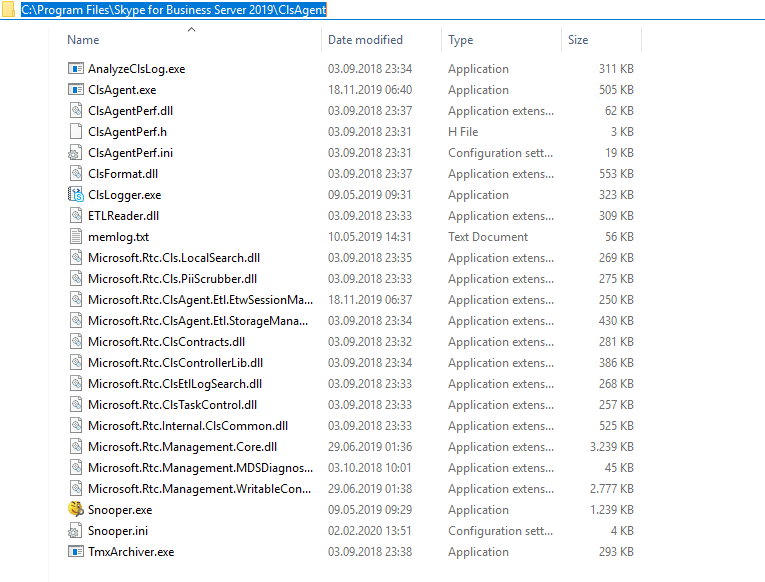Click the Snooper.exe application icon
This screenshot has width=765, height=582.
click(x=76, y=509)
